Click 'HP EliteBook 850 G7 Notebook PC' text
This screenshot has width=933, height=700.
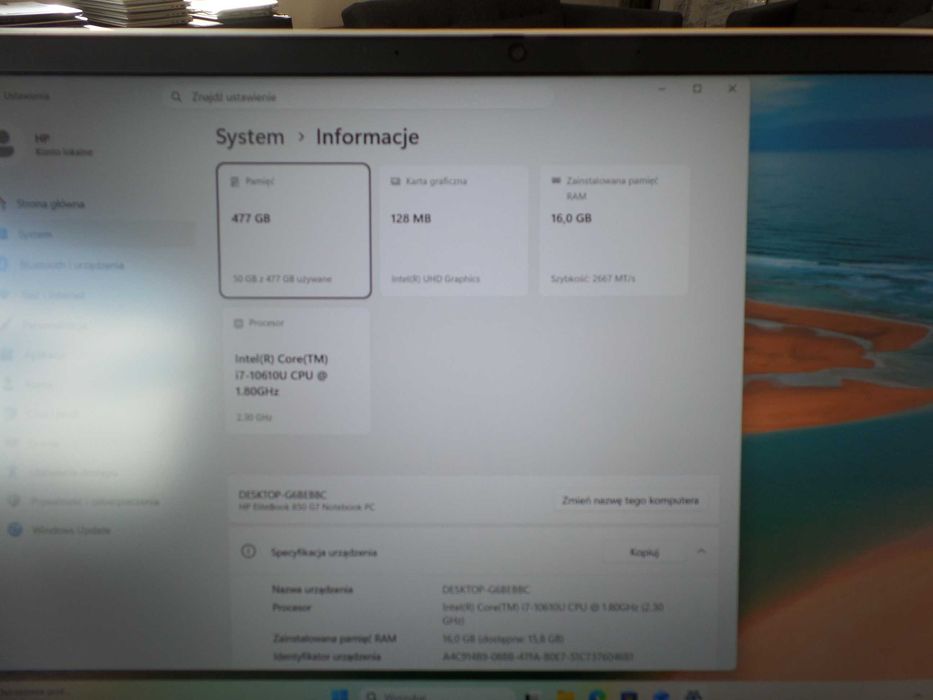point(306,507)
